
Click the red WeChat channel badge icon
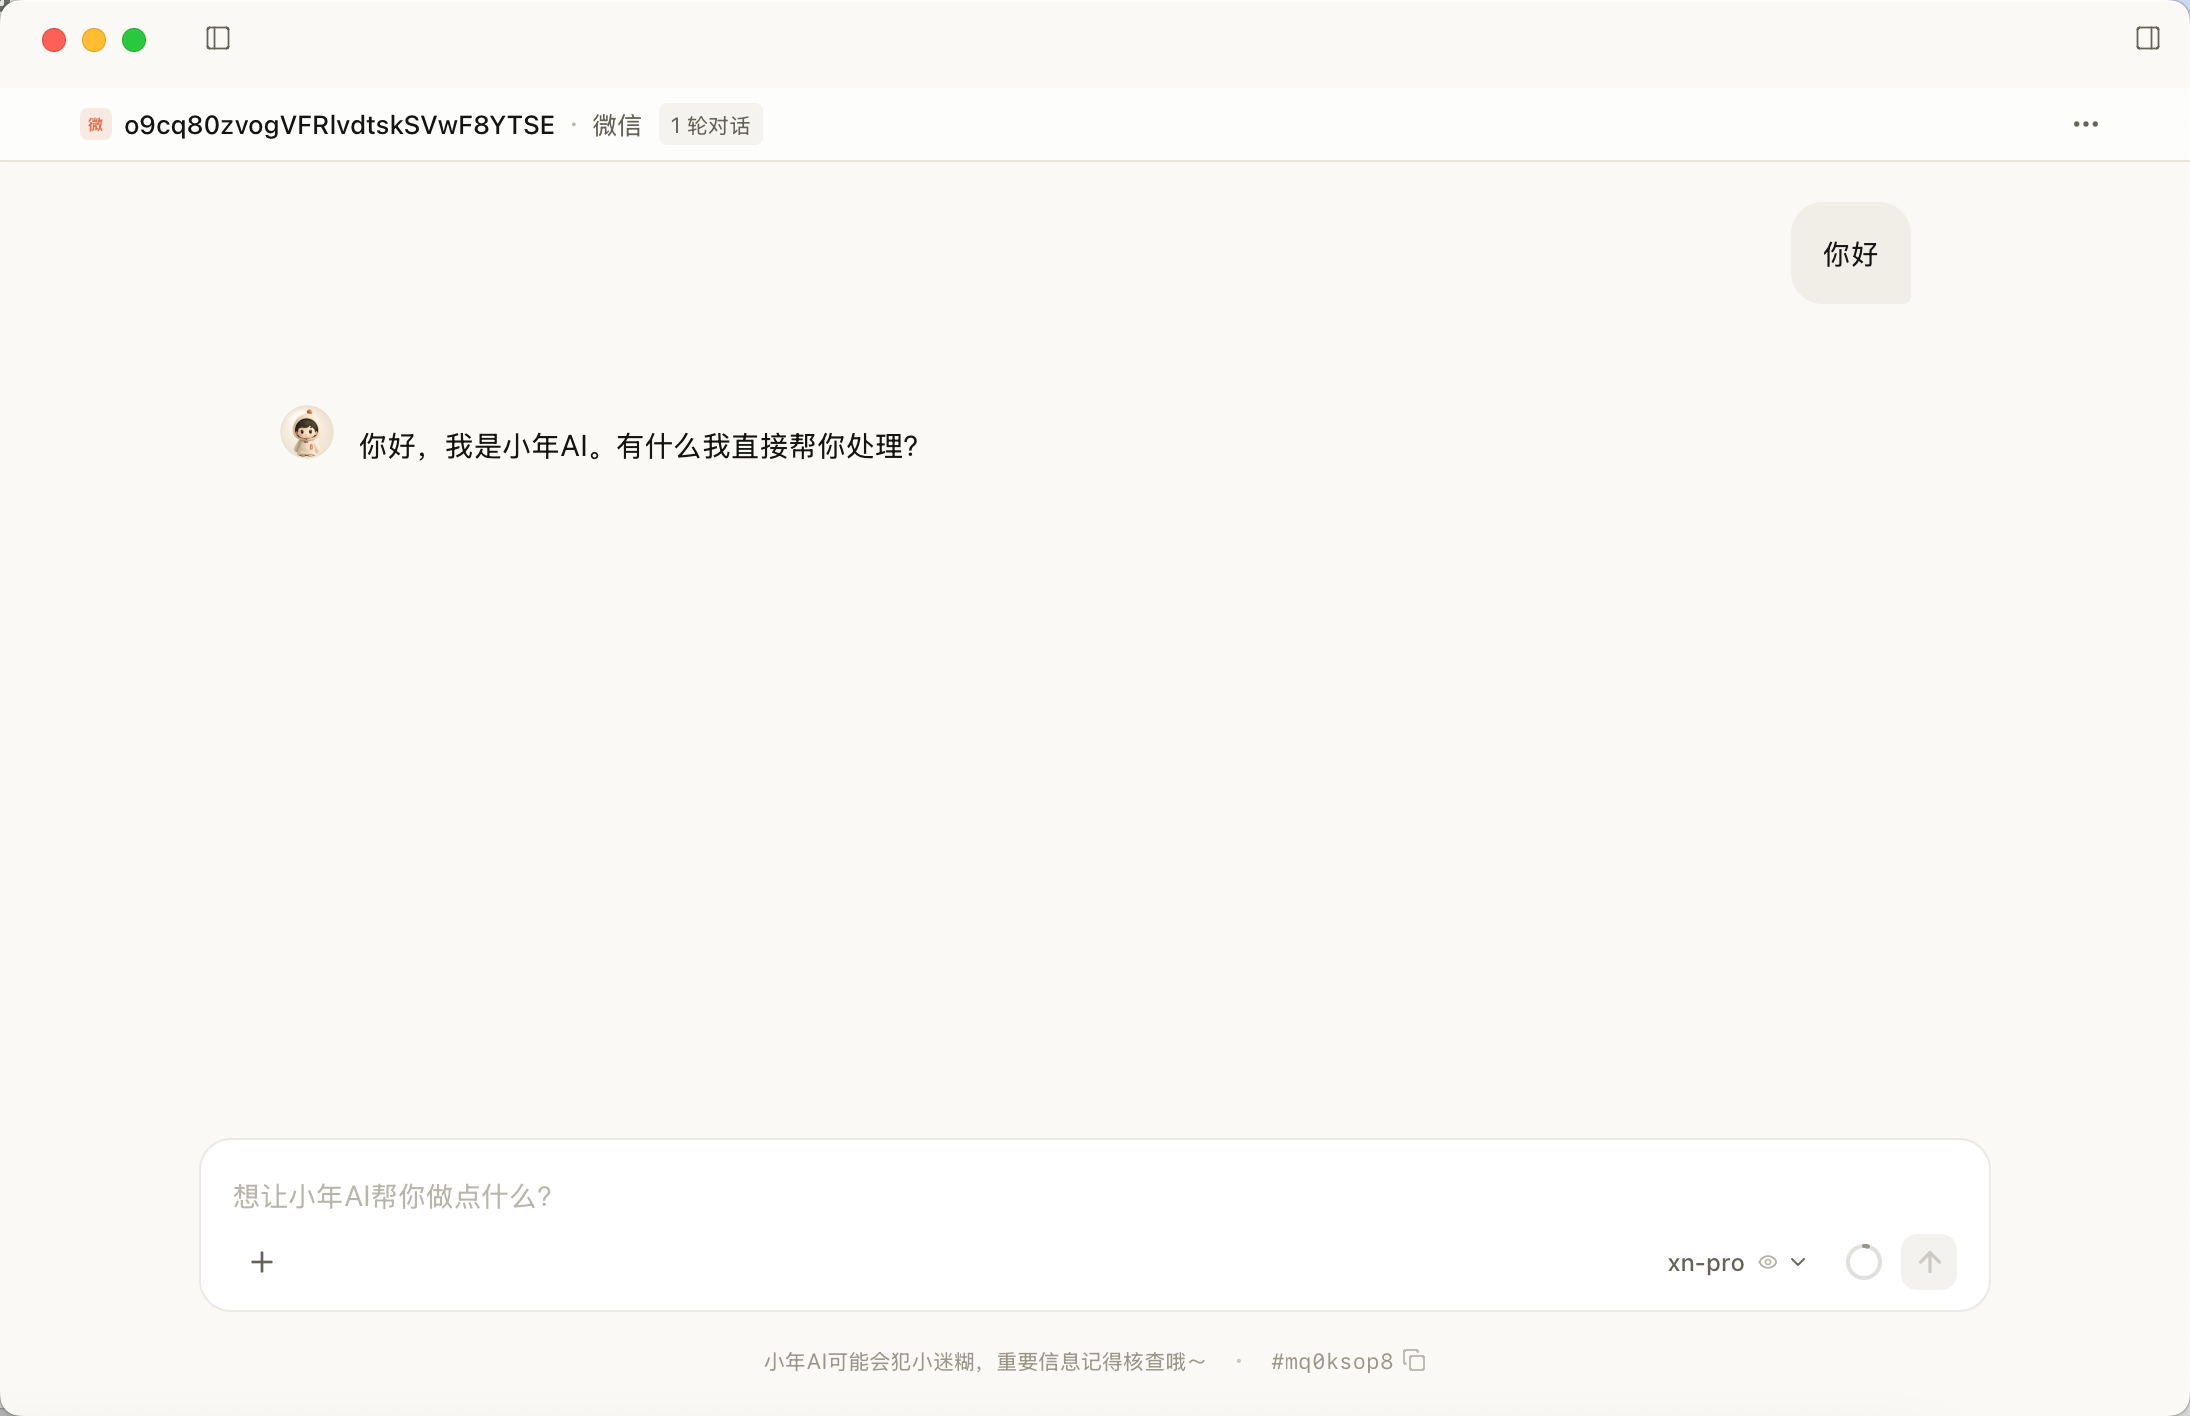pos(96,124)
